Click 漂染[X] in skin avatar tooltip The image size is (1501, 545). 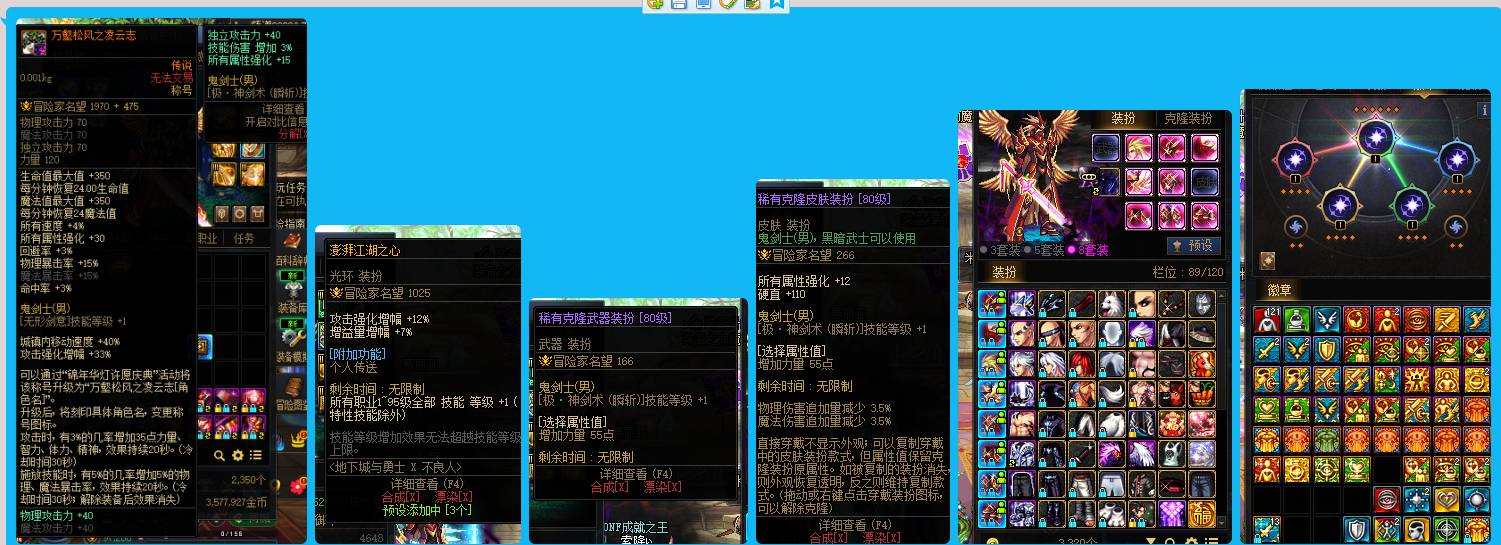coord(881,538)
